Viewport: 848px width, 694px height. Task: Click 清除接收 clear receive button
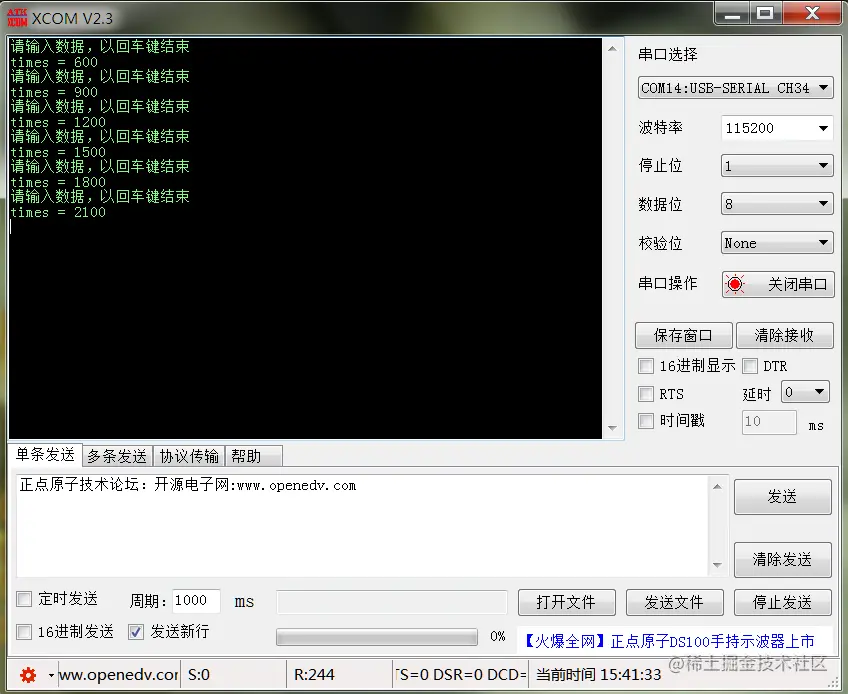coord(785,335)
